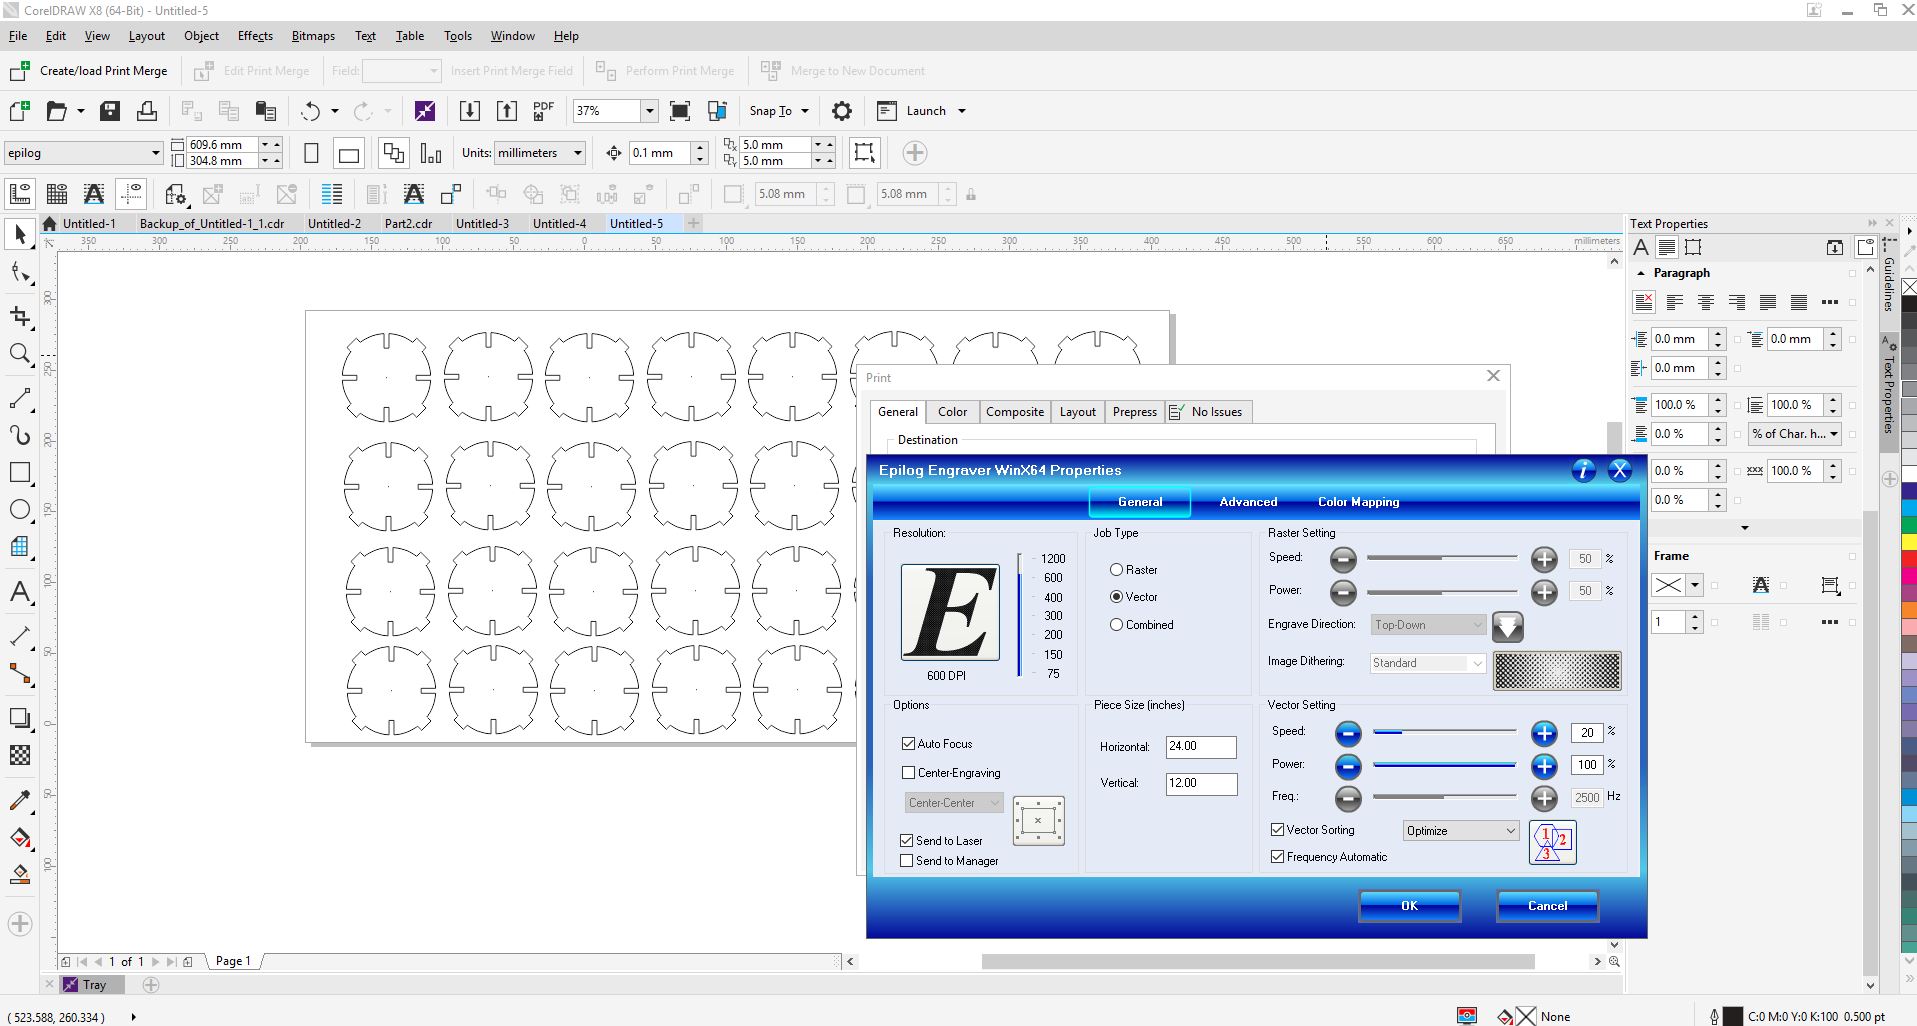Activate the Zoom magnifier tool
This screenshot has width=1917, height=1026.
(20, 355)
